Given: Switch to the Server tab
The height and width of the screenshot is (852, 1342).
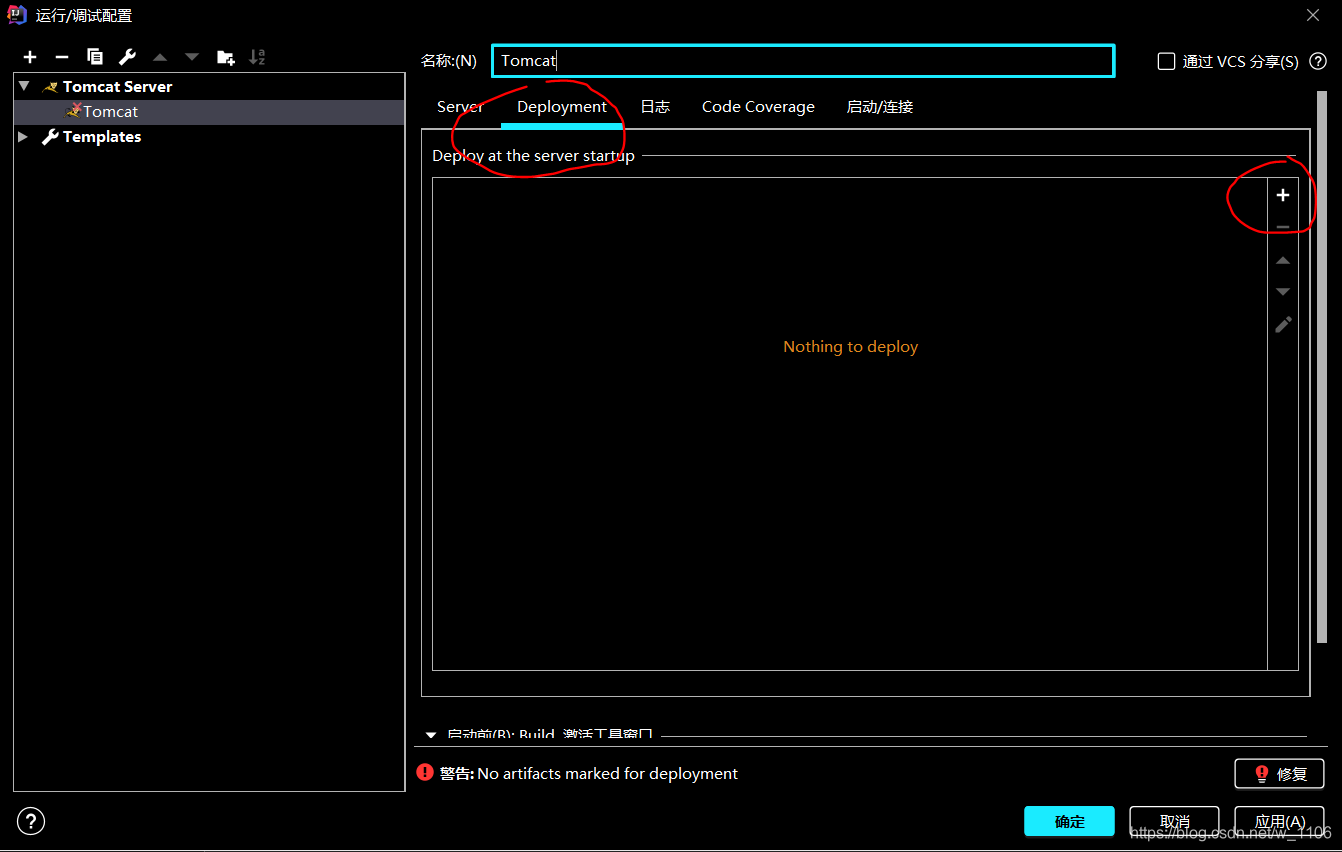Looking at the screenshot, I should (x=460, y=106).
